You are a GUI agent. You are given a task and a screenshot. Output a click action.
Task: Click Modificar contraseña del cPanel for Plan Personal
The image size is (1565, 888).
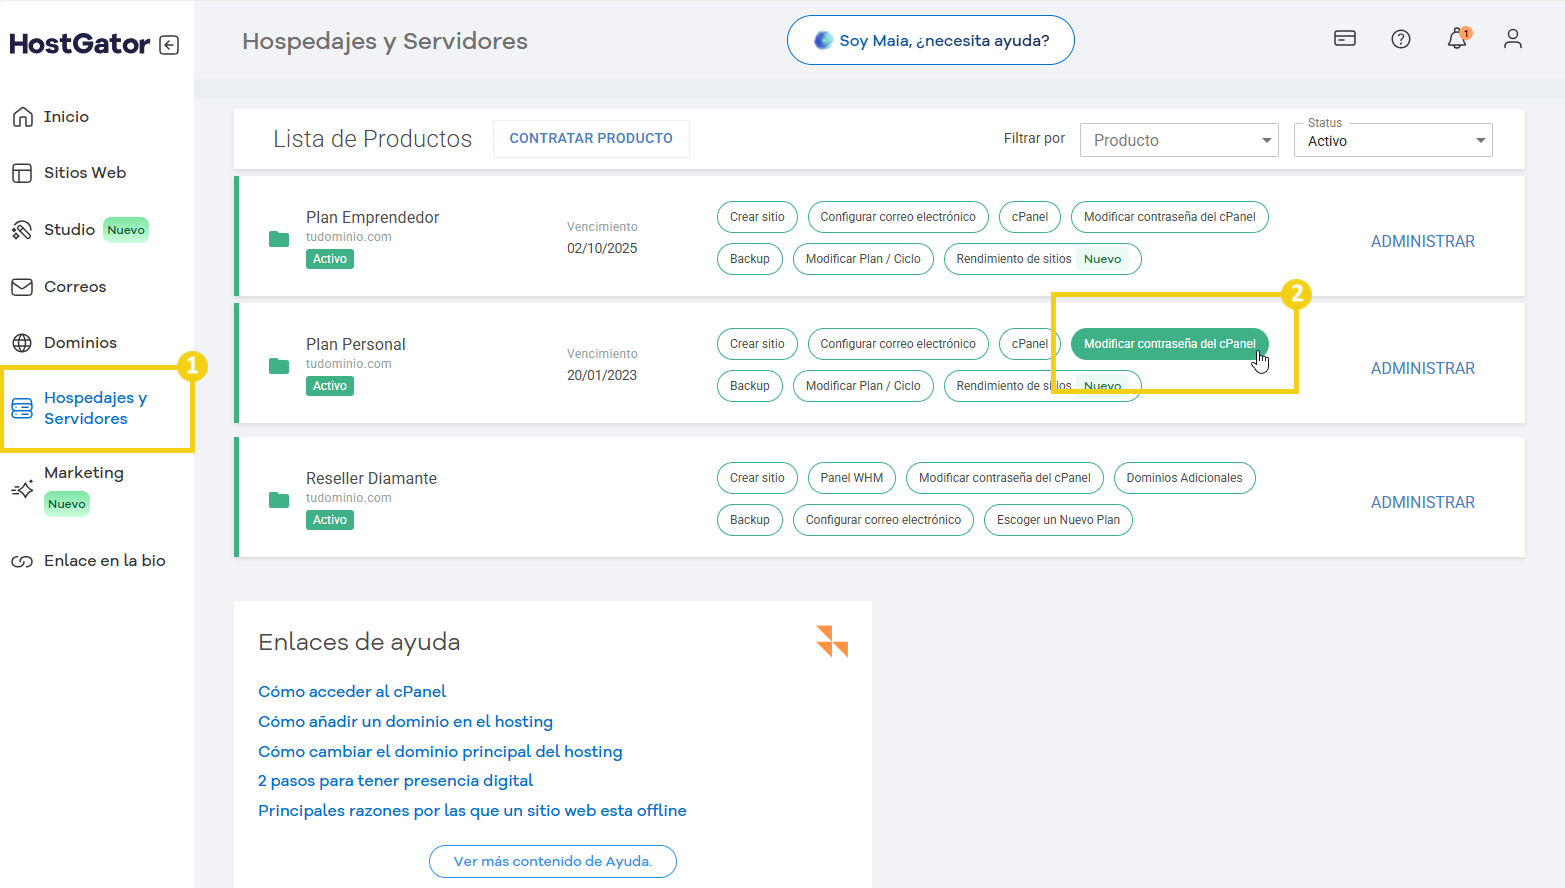click(x=1169, y=344)
